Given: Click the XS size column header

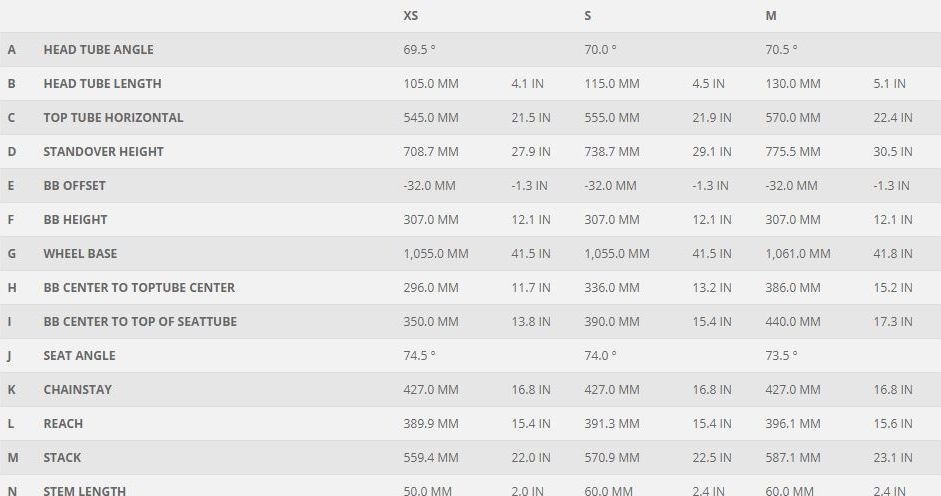Looking at the screenshot, I should pyautogui.click(x=411, y=16).
